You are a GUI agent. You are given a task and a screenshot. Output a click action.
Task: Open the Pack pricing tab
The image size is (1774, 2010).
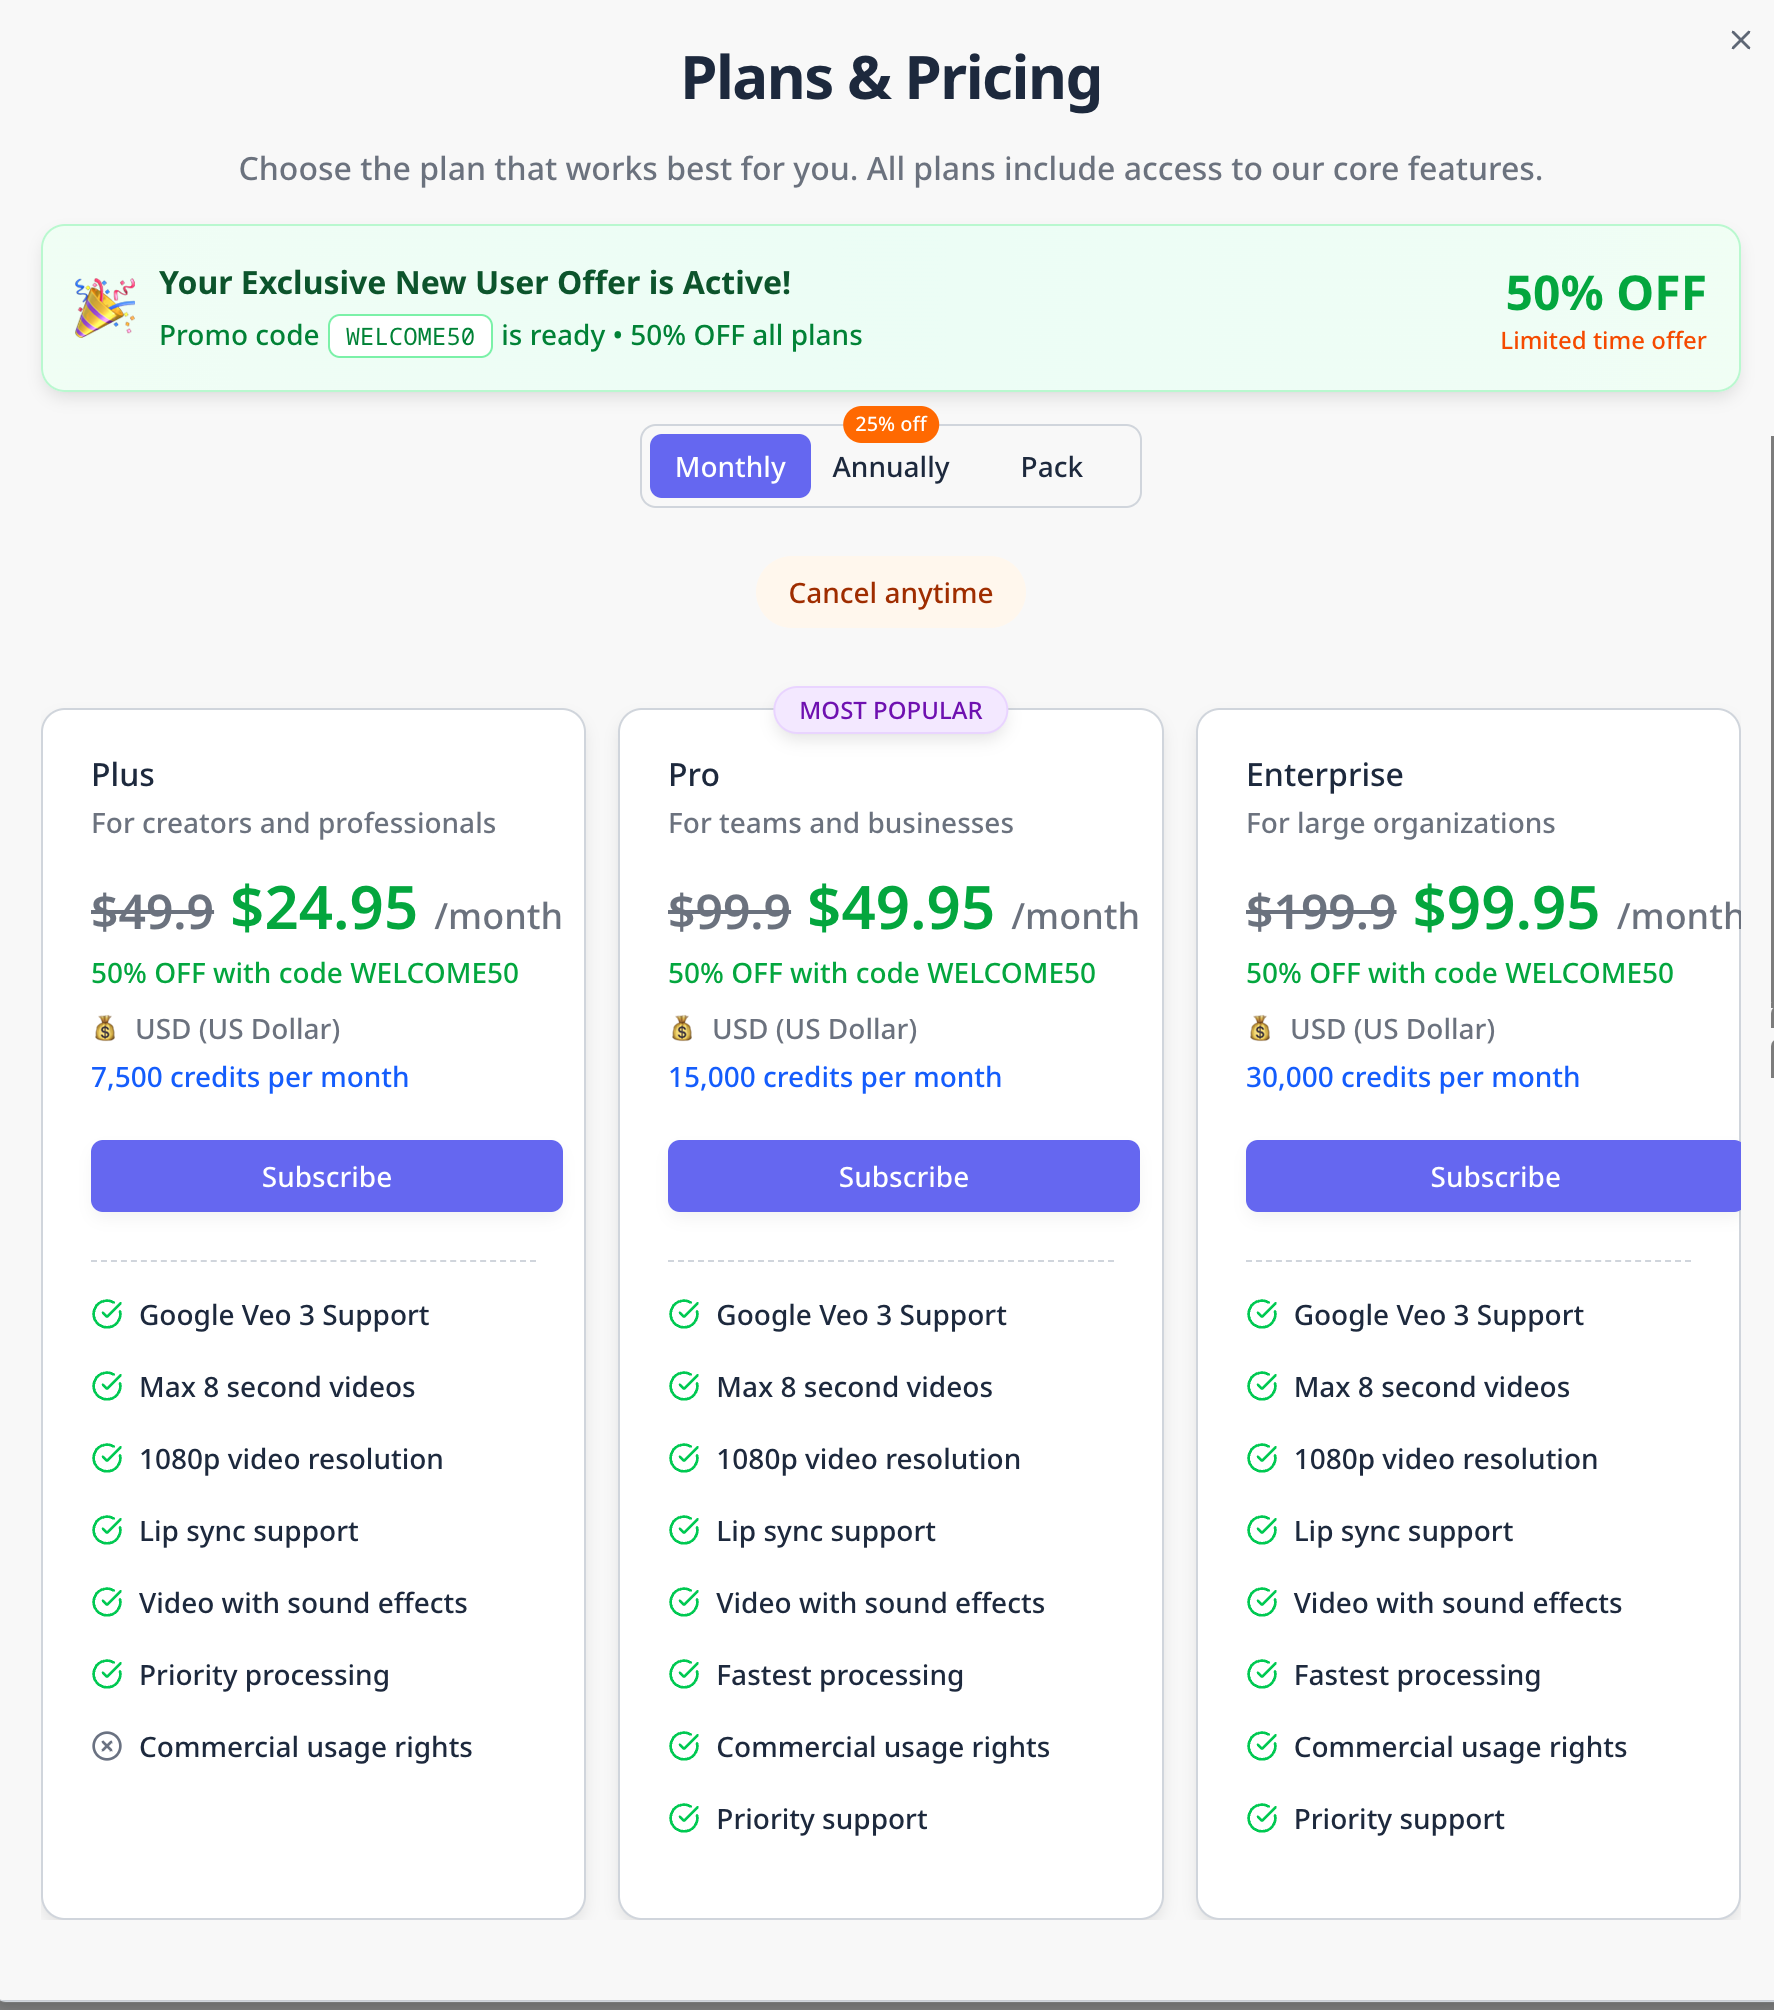[1051, 466]
